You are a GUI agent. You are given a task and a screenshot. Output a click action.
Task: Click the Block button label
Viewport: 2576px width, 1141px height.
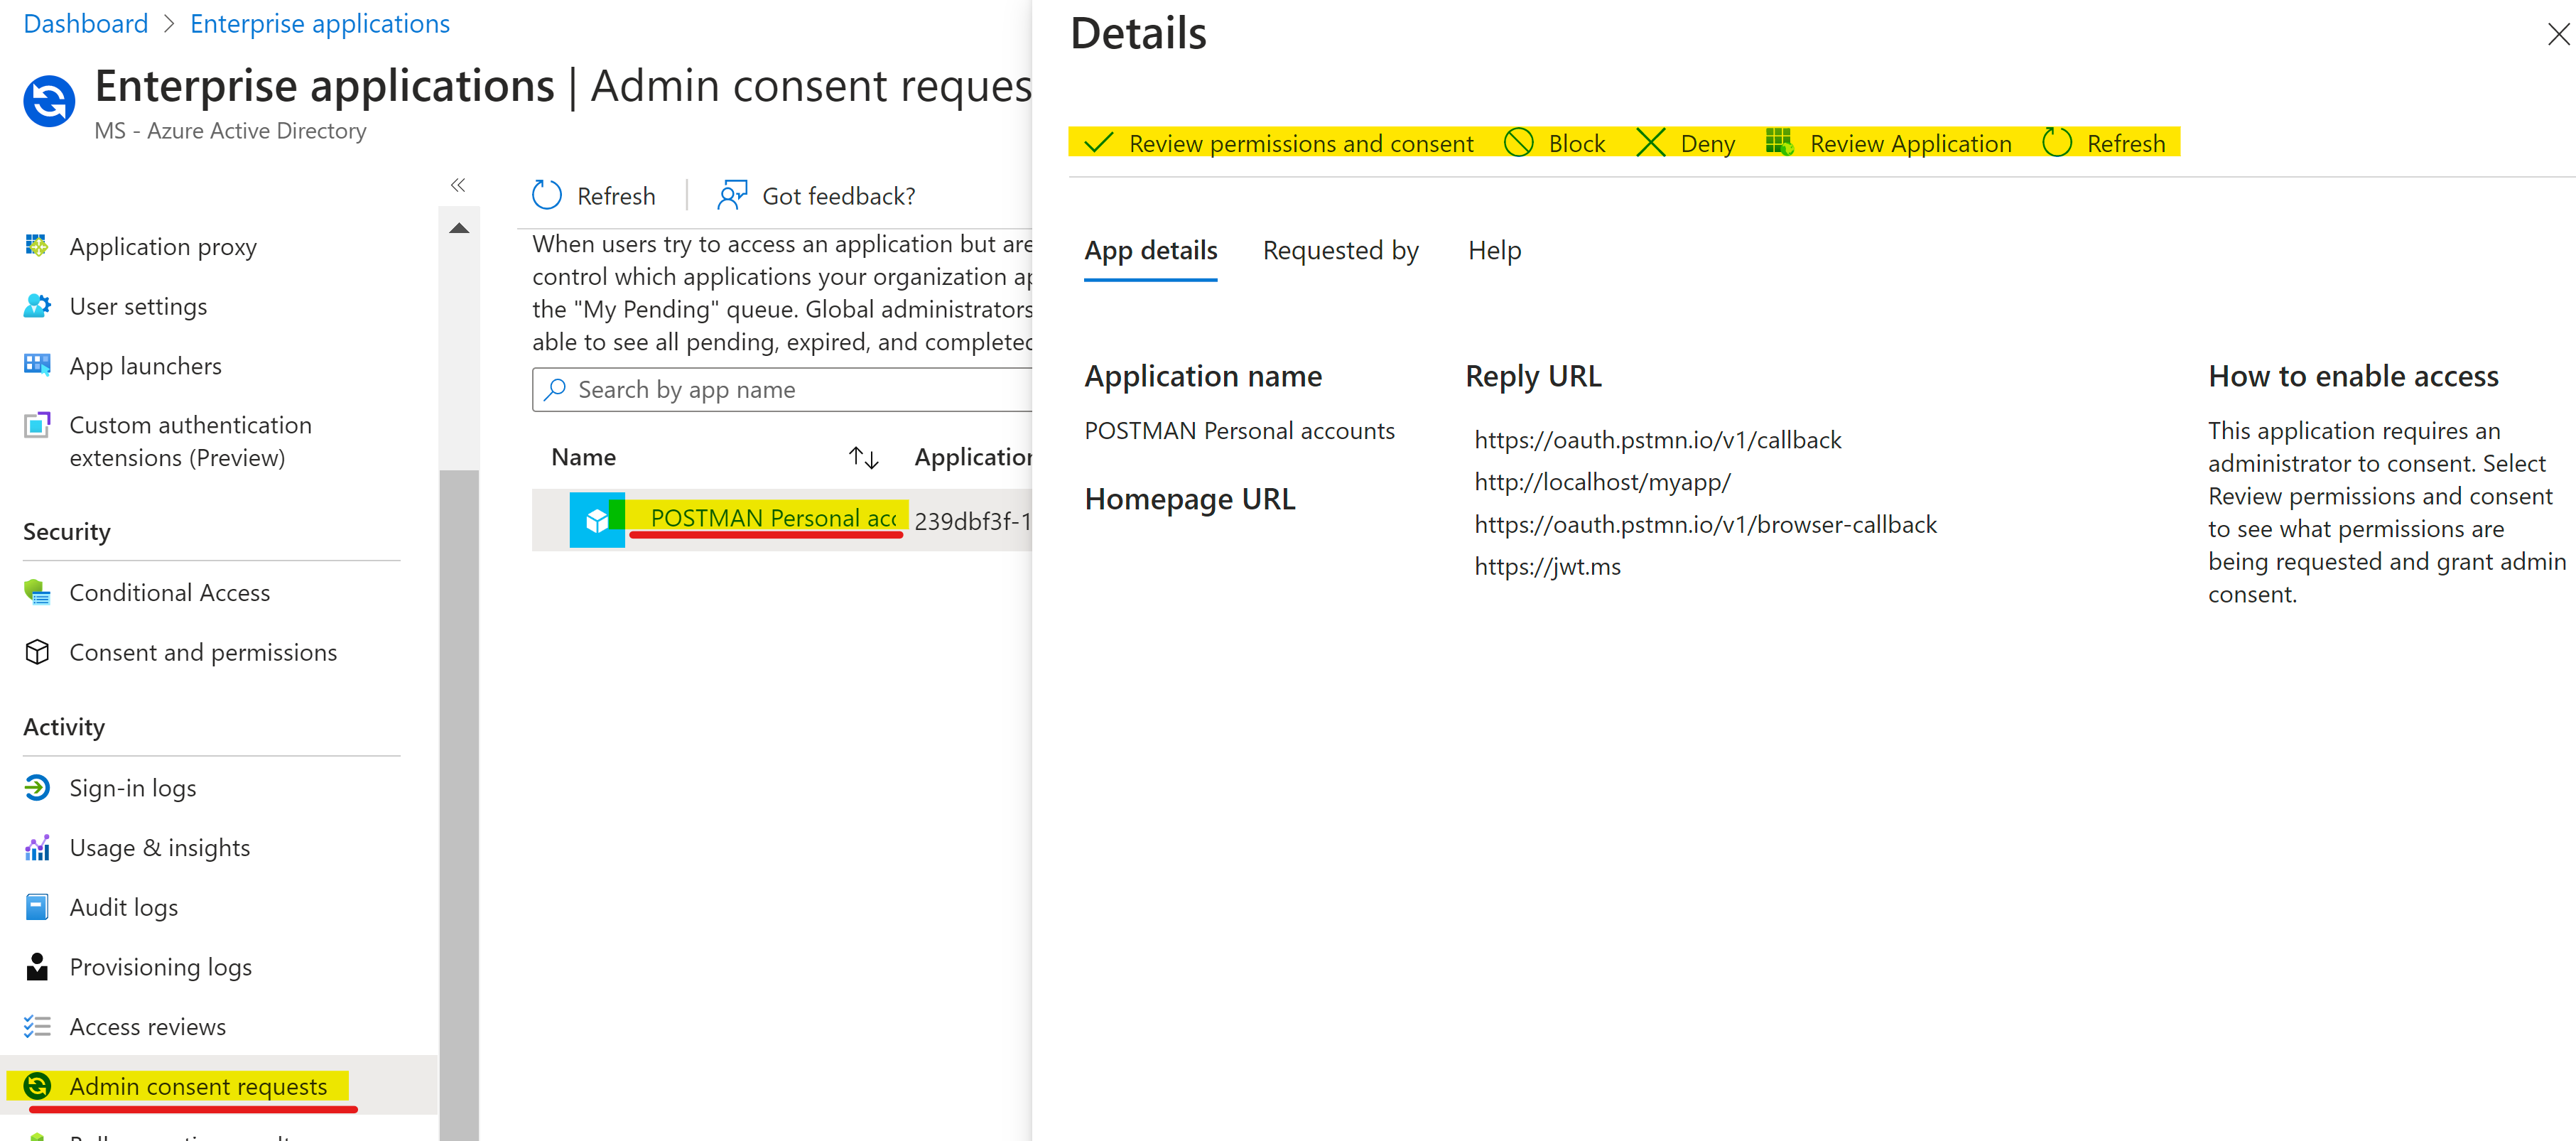[1577, 143]
